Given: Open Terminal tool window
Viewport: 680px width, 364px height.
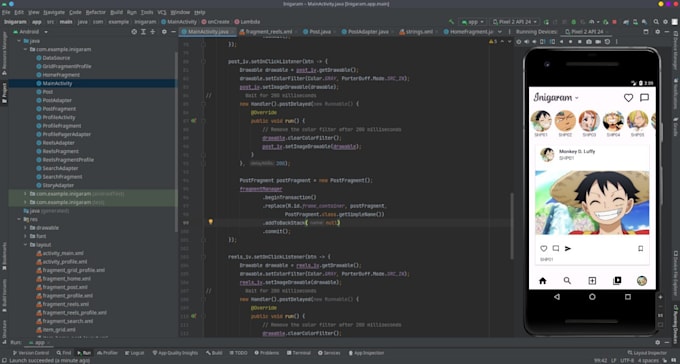Looking at the screenshot, I should [x=299, y=353].
